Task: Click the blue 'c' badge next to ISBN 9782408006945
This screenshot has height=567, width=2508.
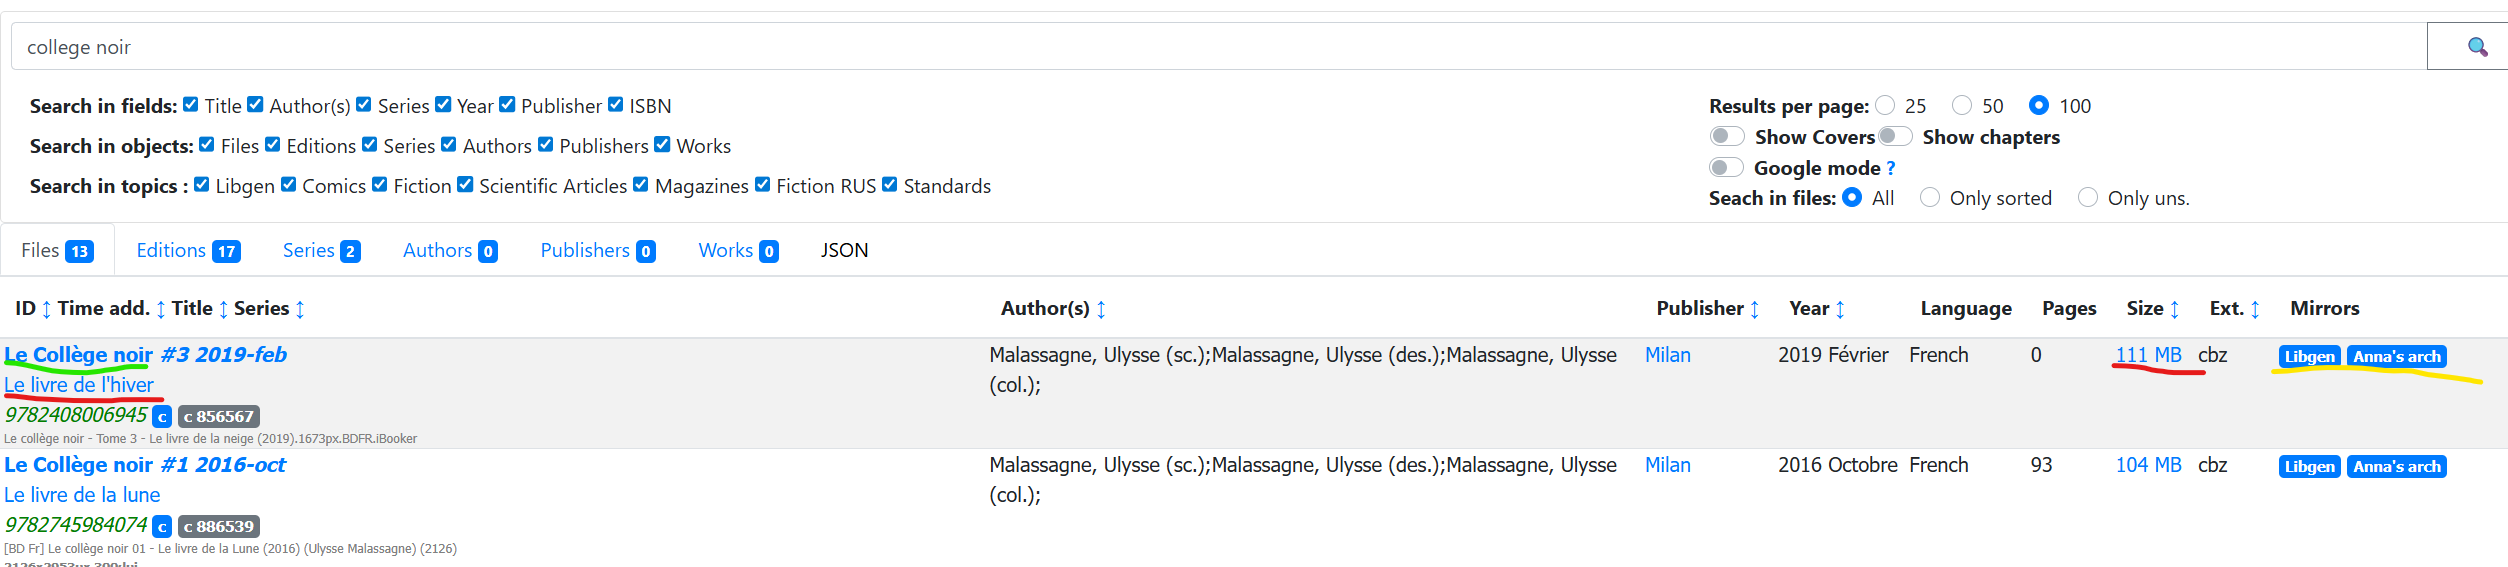Action: tap(162, 417)
